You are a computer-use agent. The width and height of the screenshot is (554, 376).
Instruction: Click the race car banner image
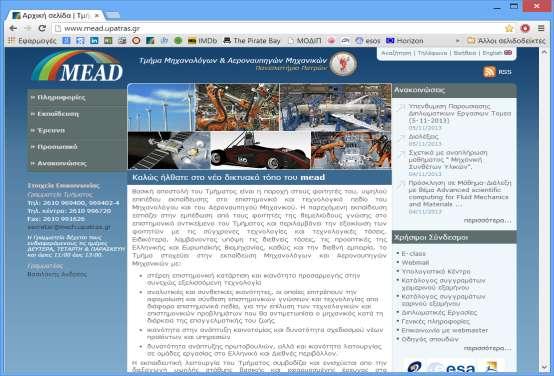click(260, 150)
